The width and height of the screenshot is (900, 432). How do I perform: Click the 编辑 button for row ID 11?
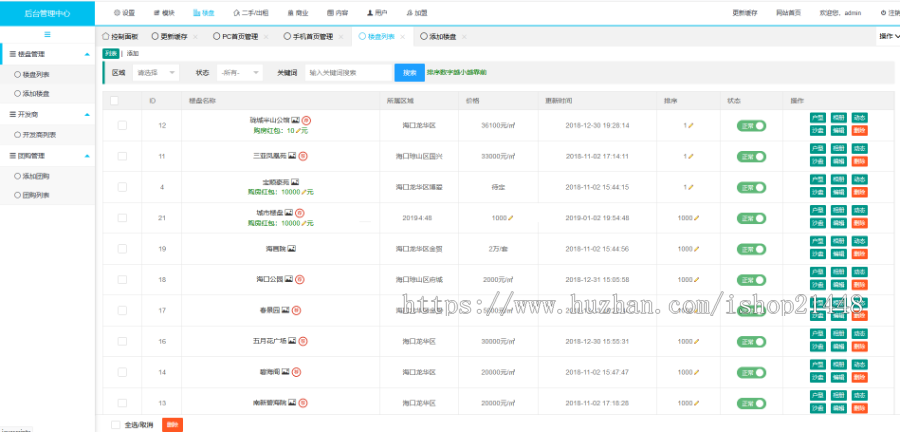(x=839, y=161)
